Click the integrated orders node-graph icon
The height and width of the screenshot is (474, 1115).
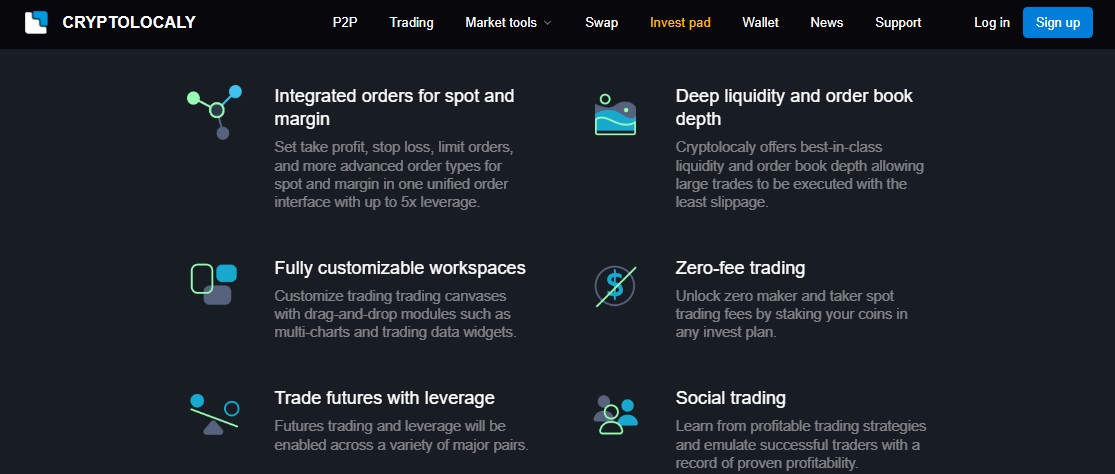(x=214, y=111)
